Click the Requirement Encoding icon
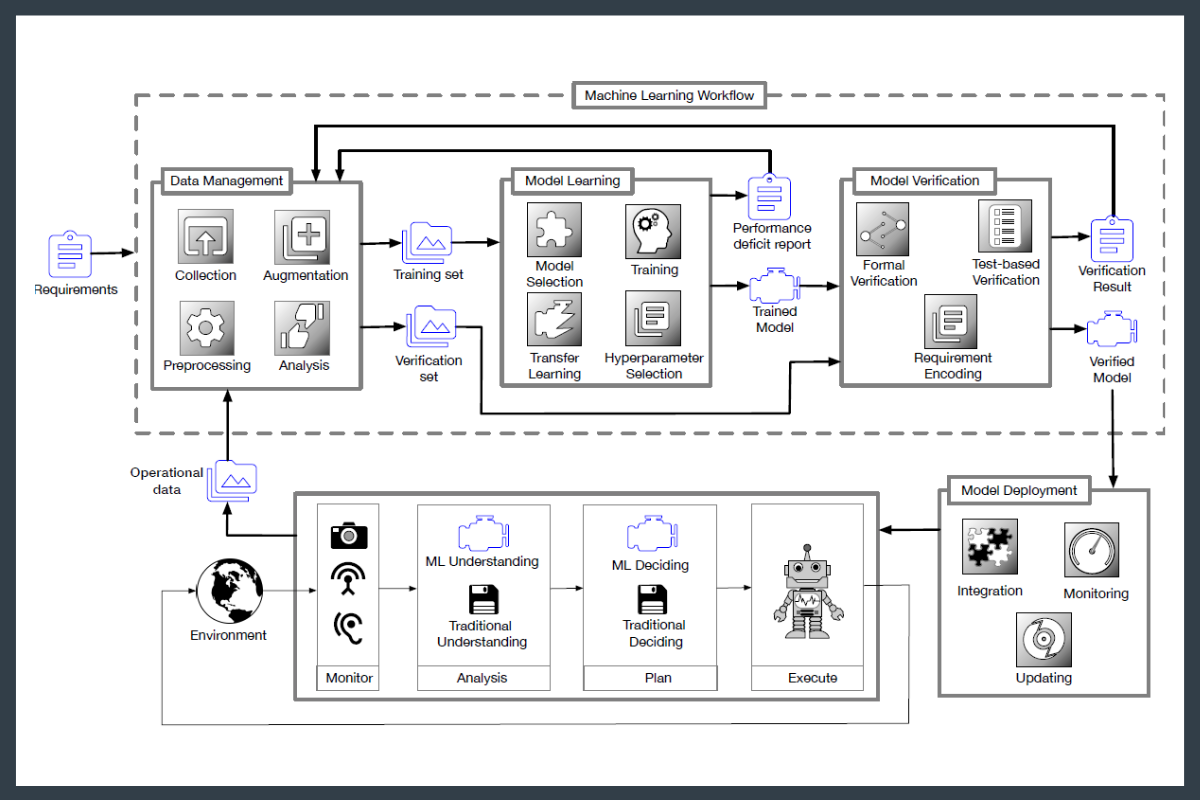This screenshot has height=800, width=1200. point(951,321)
